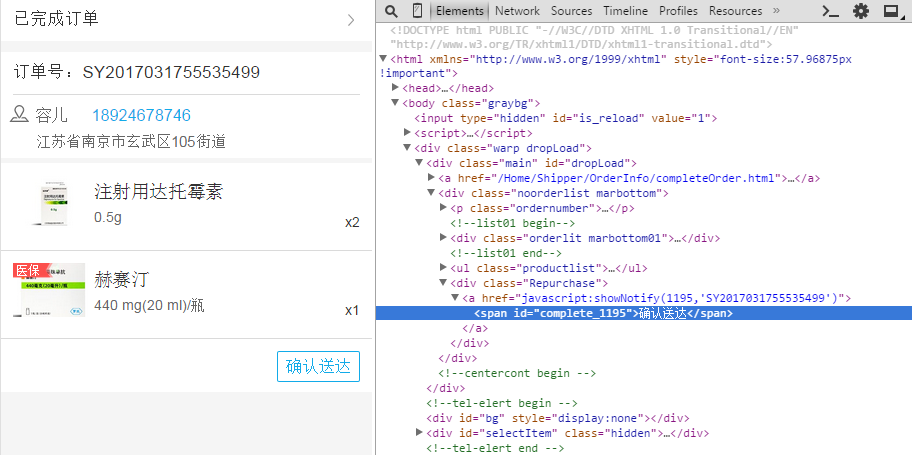
Task: Click the 0.5g specification text
Action: click(x=108, y=218)
